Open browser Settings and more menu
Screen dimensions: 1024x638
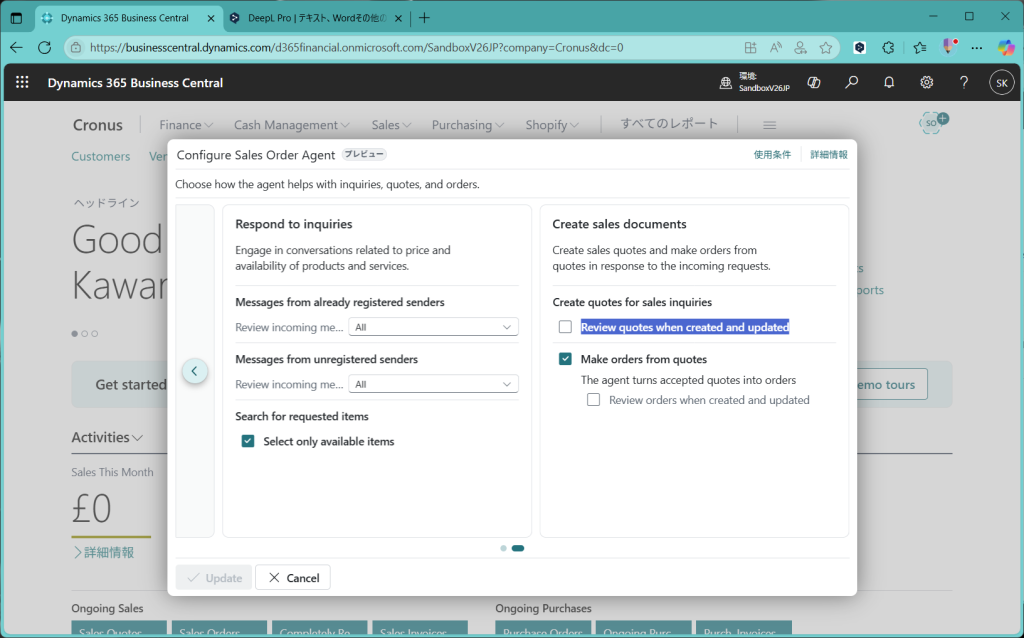click(977, 48)
